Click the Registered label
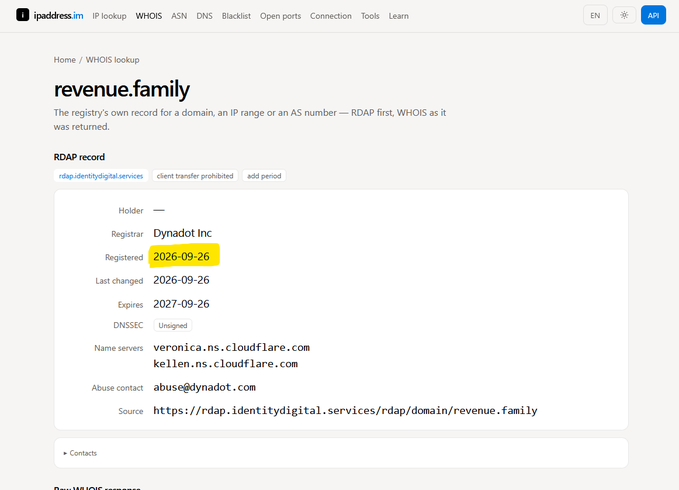This screenshot has height=490, width=679. click(124, 258)
